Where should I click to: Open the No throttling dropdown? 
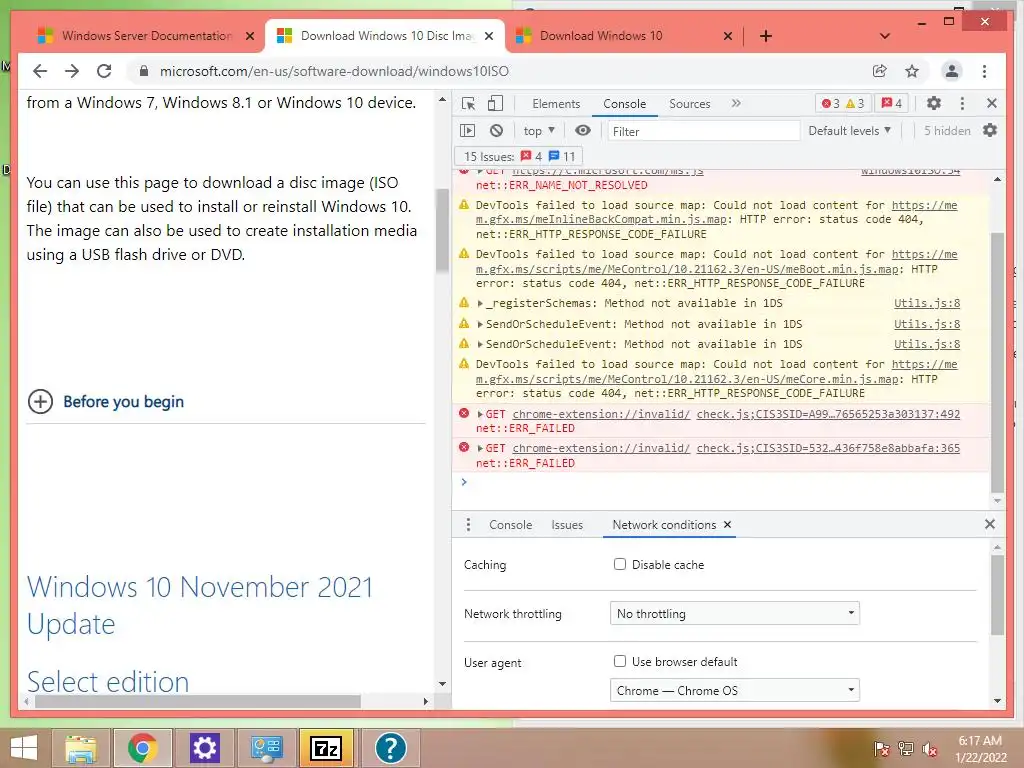[x=735, y=613]
